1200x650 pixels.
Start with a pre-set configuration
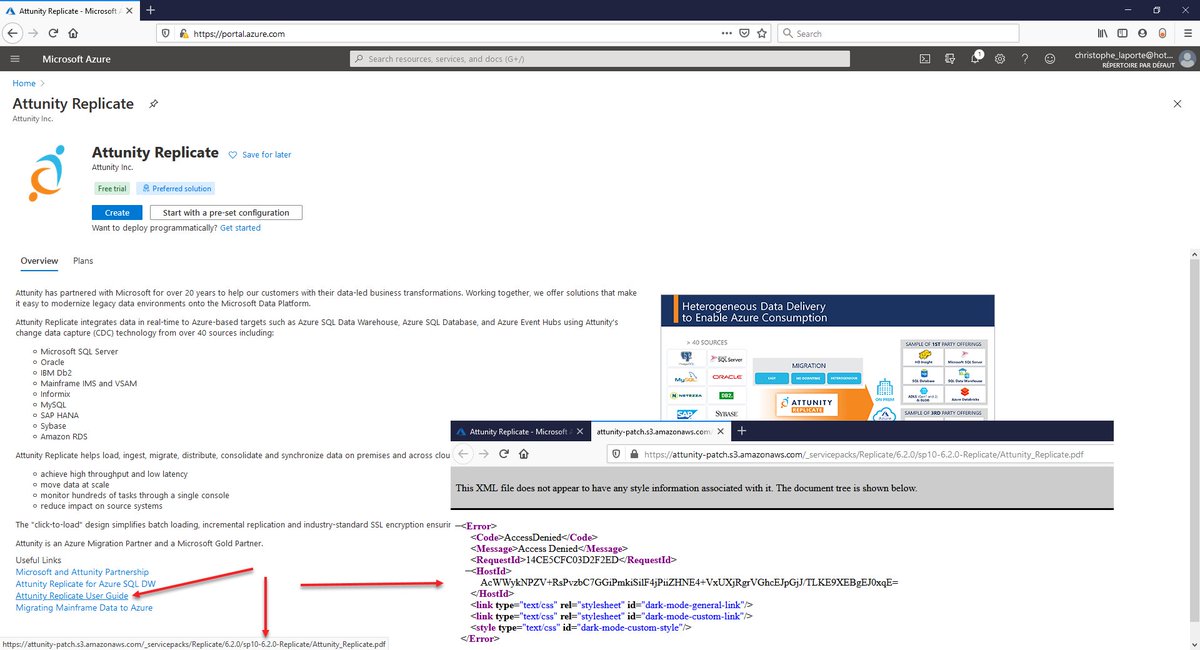point(226,212)
